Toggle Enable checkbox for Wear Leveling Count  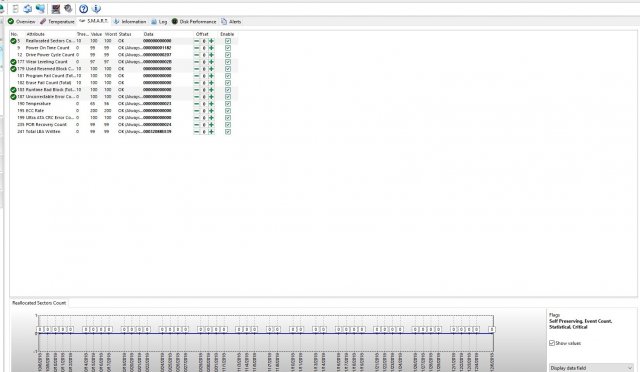tap(228, 62)
